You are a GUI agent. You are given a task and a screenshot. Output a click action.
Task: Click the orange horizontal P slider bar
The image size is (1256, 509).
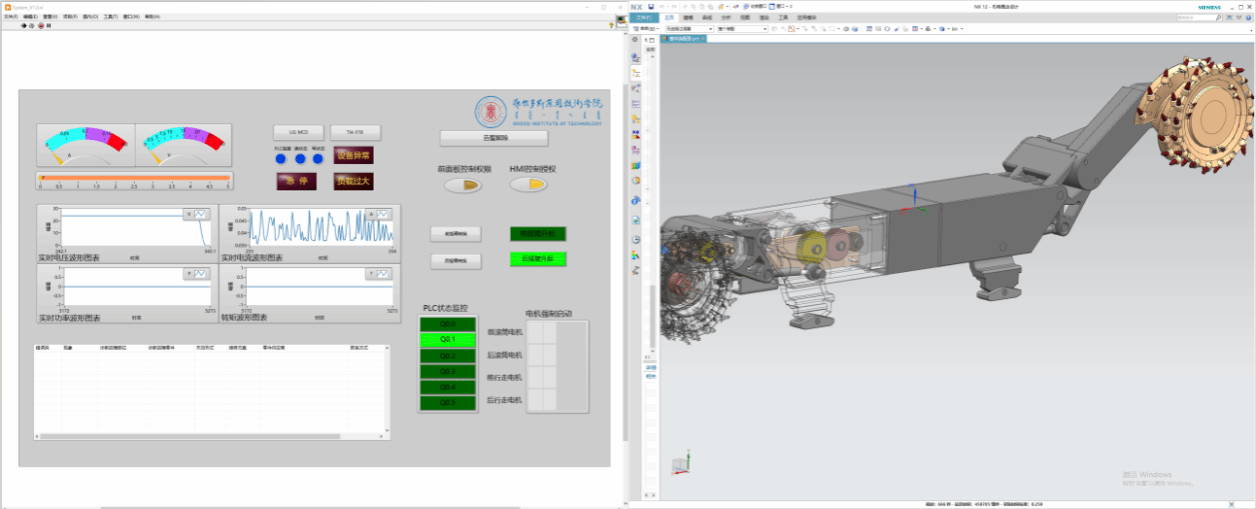point(133,177)
